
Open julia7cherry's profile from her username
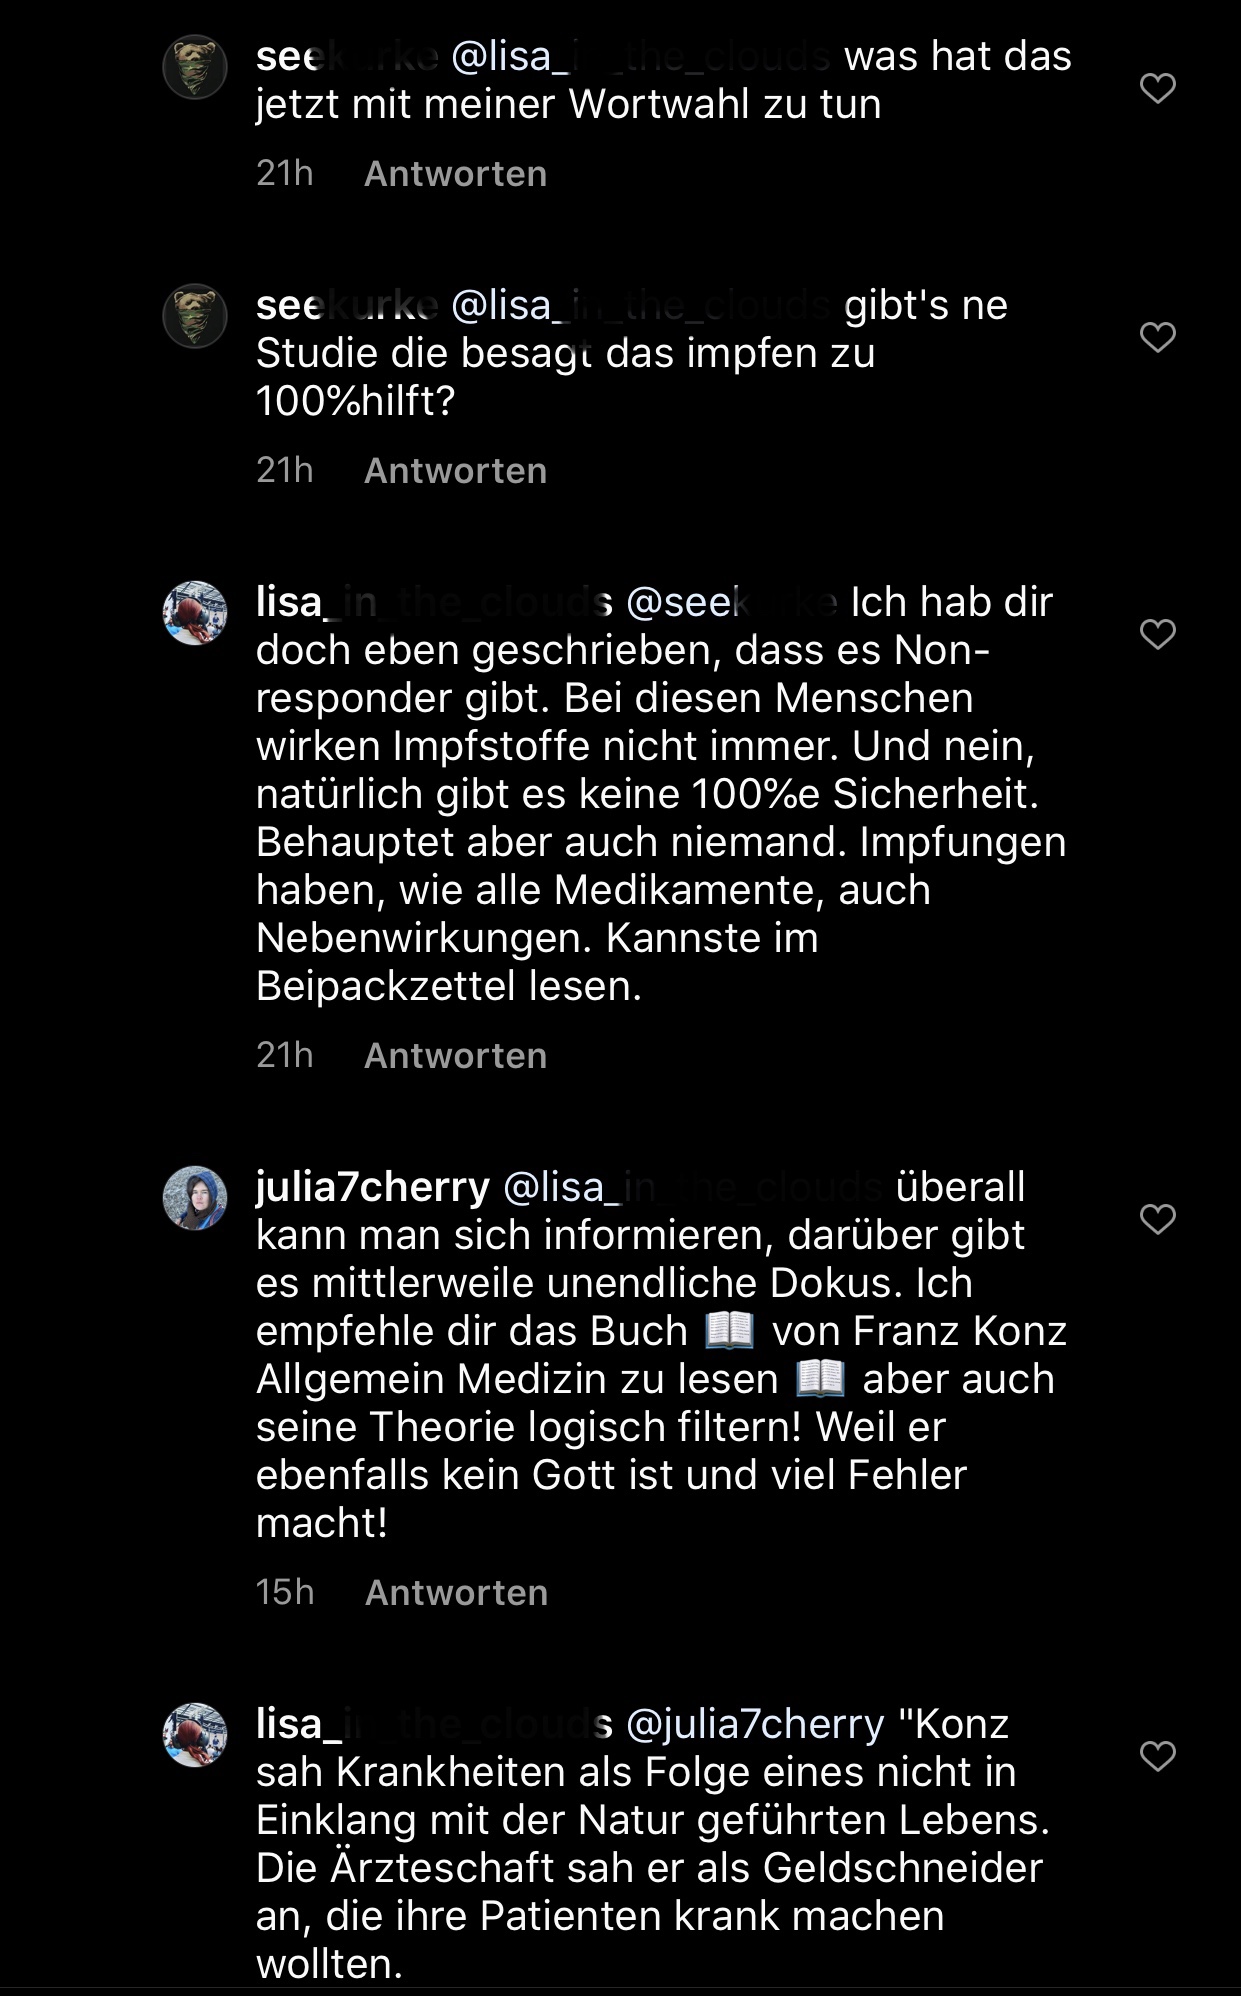click(372, 1187)
